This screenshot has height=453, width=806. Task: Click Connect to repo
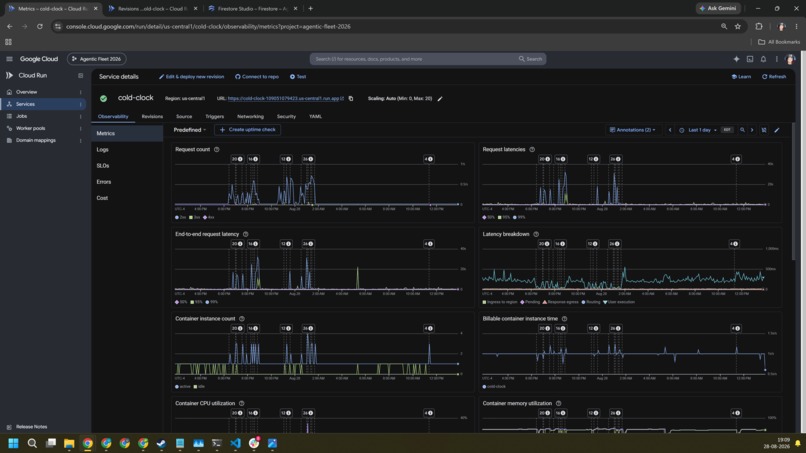(257, 77)
